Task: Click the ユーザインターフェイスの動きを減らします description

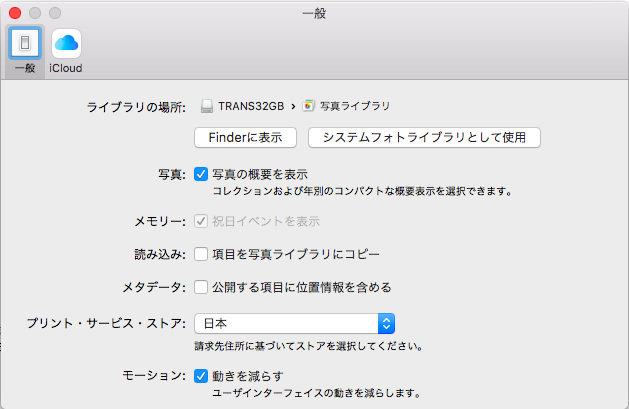Action: coord(316,393)
